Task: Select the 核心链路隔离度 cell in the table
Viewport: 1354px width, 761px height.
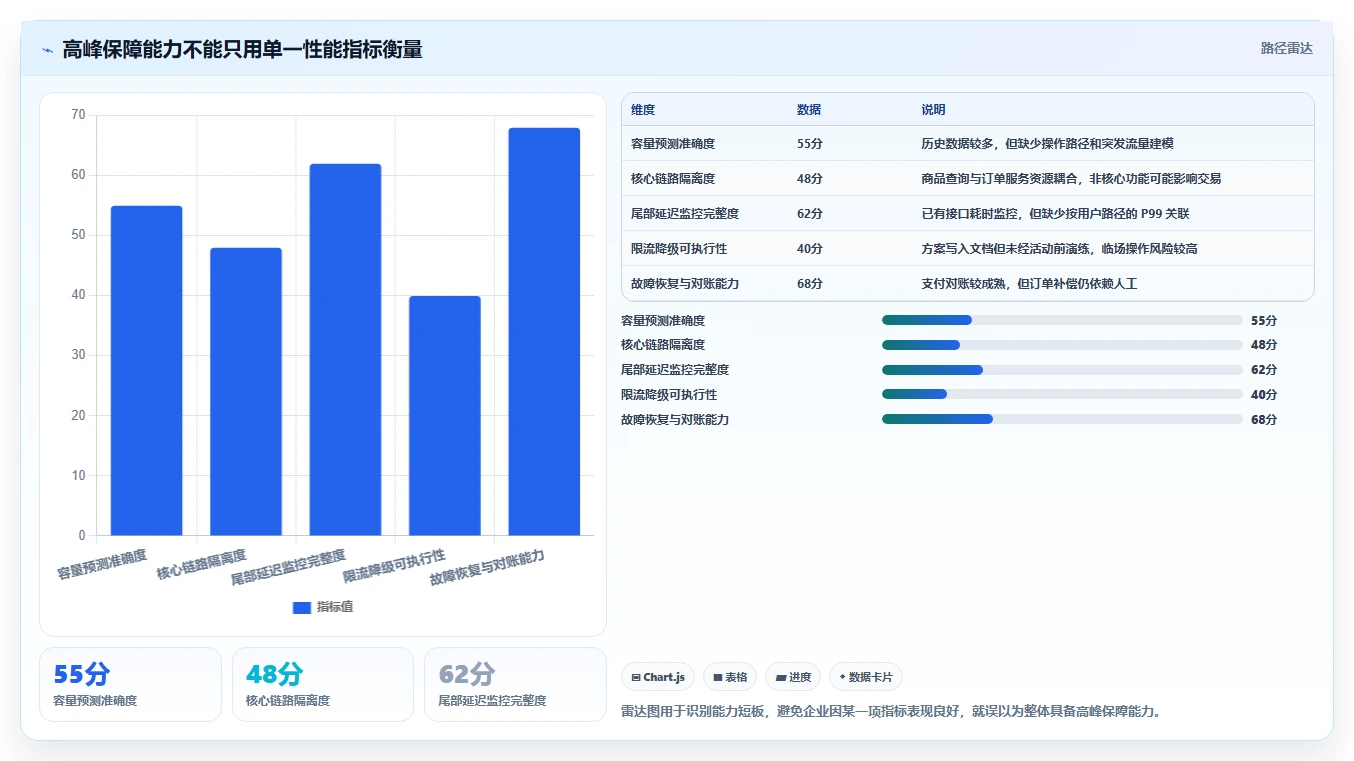Action: point(673,179)
